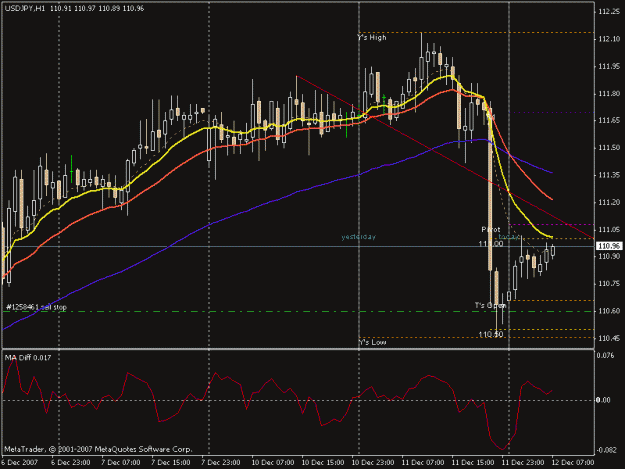
Task: Click the 111.80 price axis value
Action: pos(609,94)
